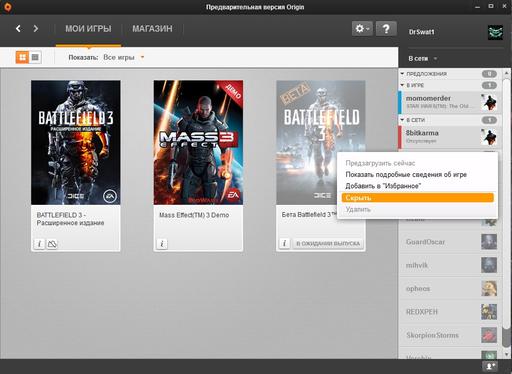Screen dimensions: 512x374
Task: Collapse the В СЕТИ friends group
Action: click(402, 120)
